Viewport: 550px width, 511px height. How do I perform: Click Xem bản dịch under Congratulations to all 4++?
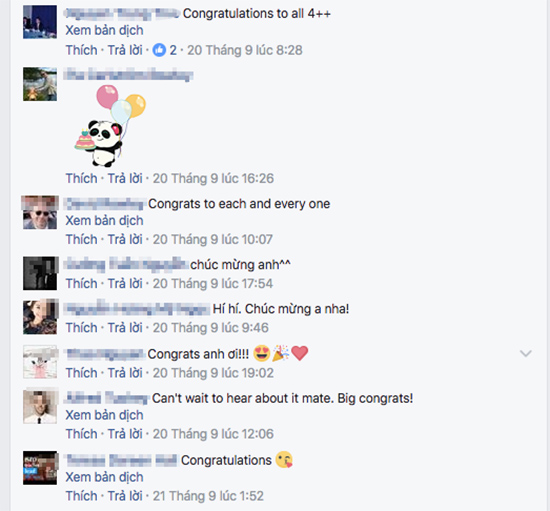105,31
